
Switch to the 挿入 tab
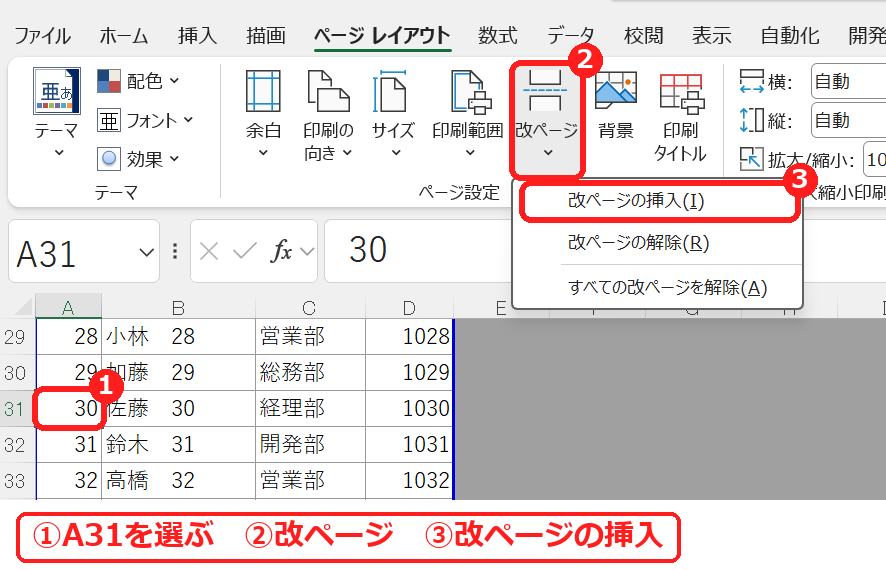[x=197, y=36]
